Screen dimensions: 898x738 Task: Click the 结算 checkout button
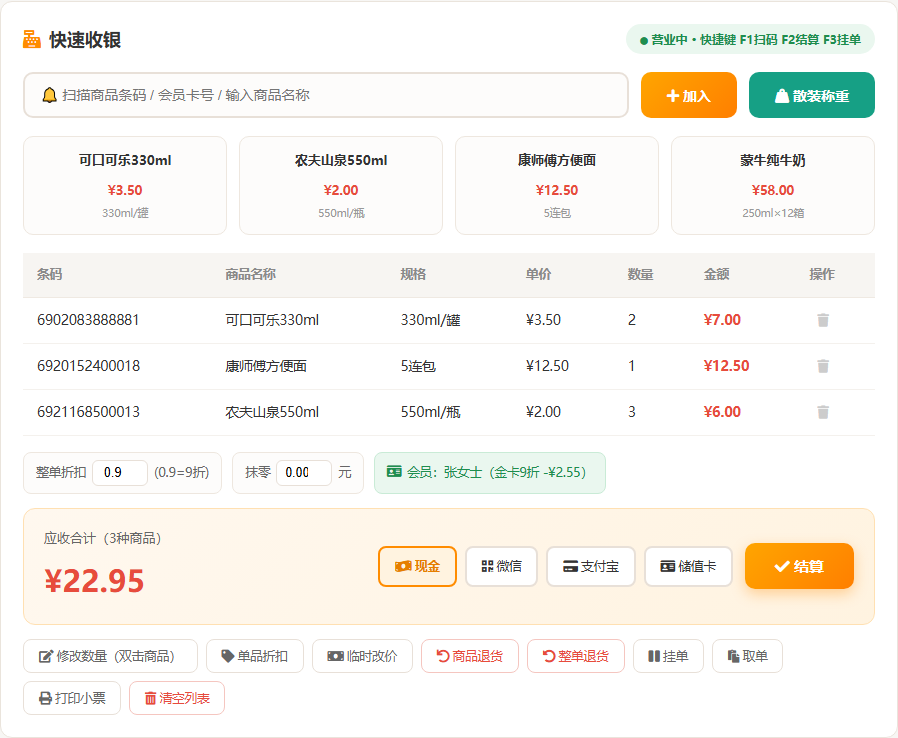click(x=799, y=566)
